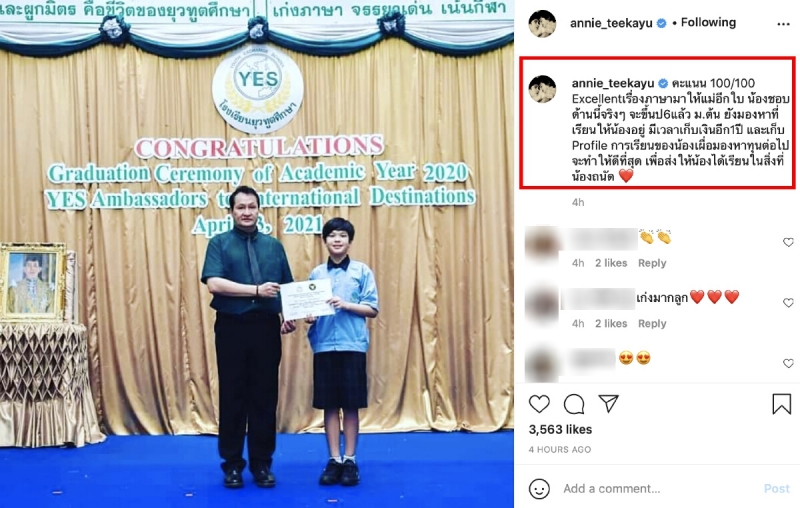This screenshot has width=800, height=508.
Task: Open annie_teekayu username in header
Action: click(611, 23)
